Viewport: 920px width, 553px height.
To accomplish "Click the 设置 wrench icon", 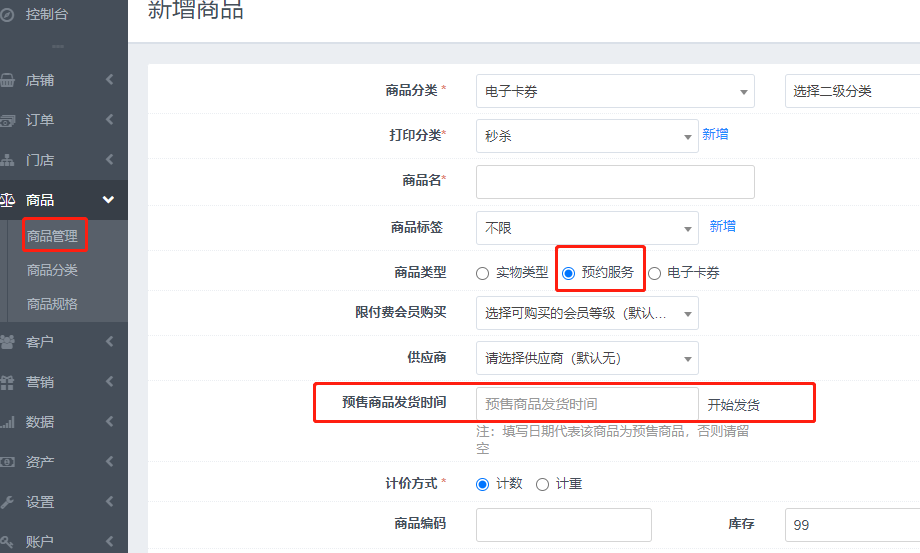I will pyautogui.click(x=6, y=502).
